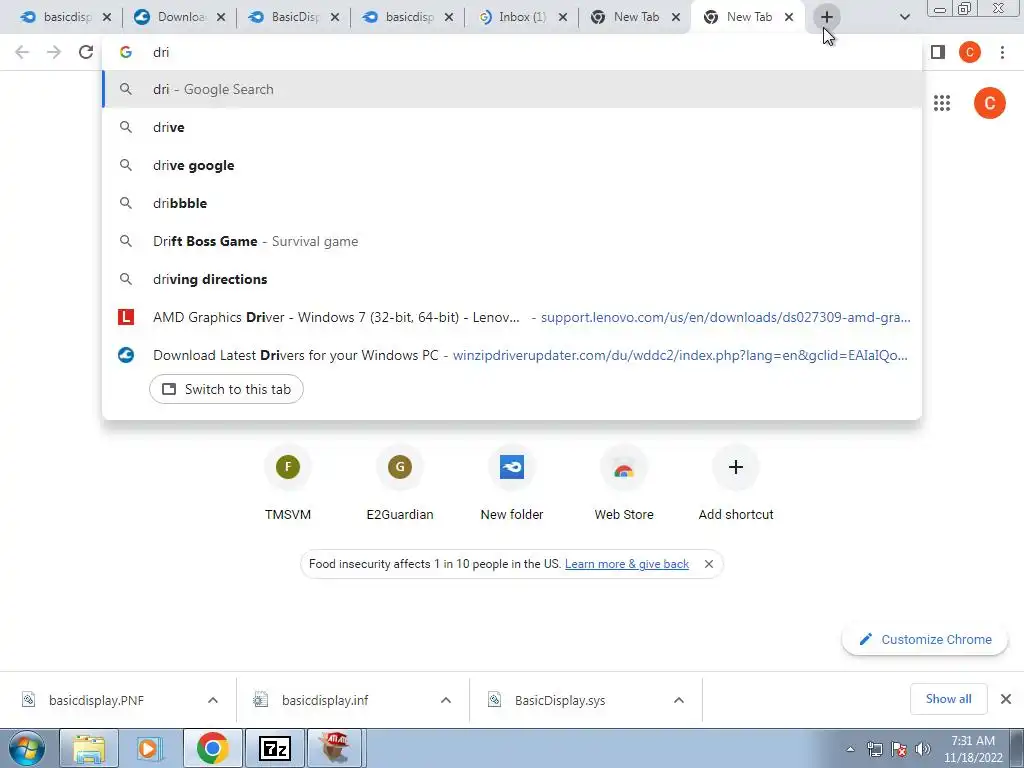1024x768 pixels.
Task: Reload the current page
Action: click(x=86, y=52)
